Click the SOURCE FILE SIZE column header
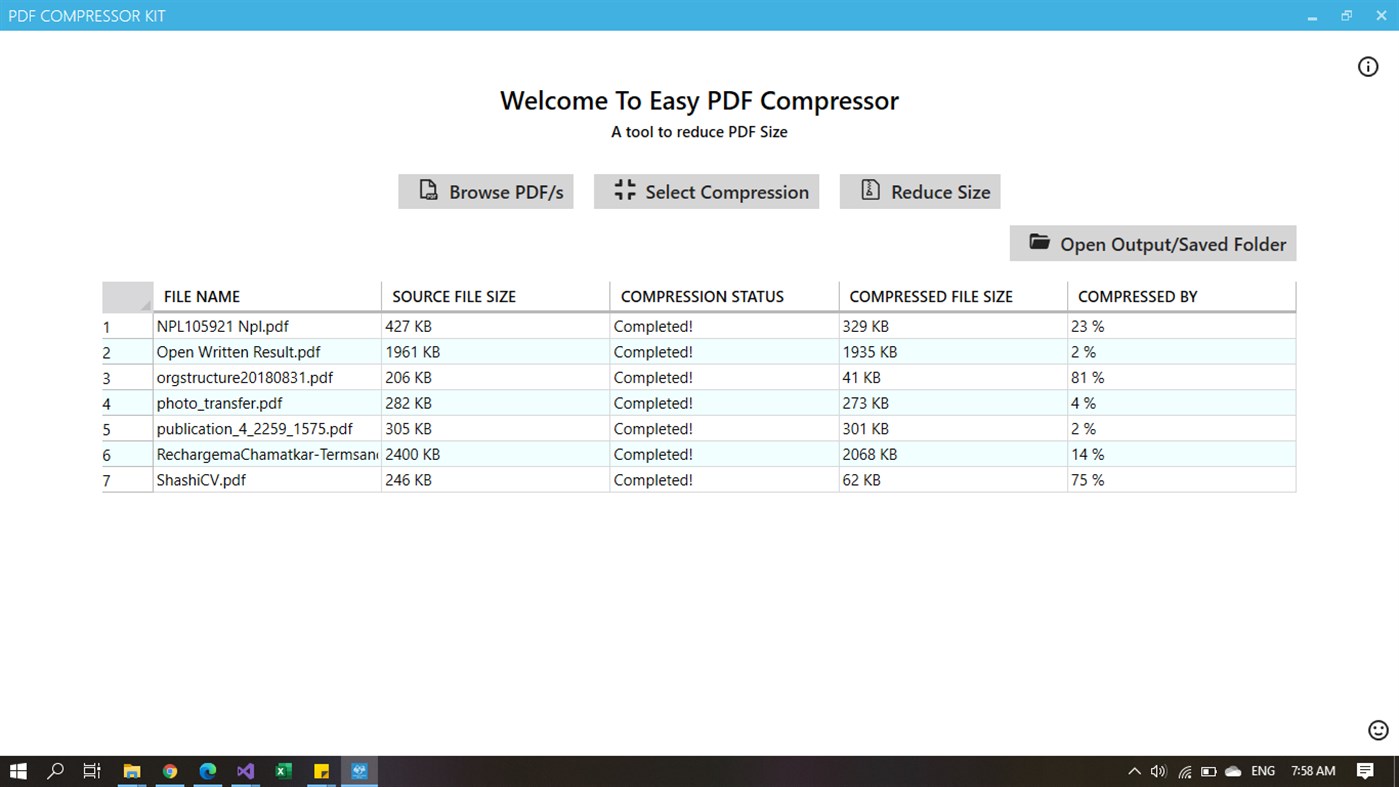The width and height of the screenshot is (1399, 787). point(453,296)
